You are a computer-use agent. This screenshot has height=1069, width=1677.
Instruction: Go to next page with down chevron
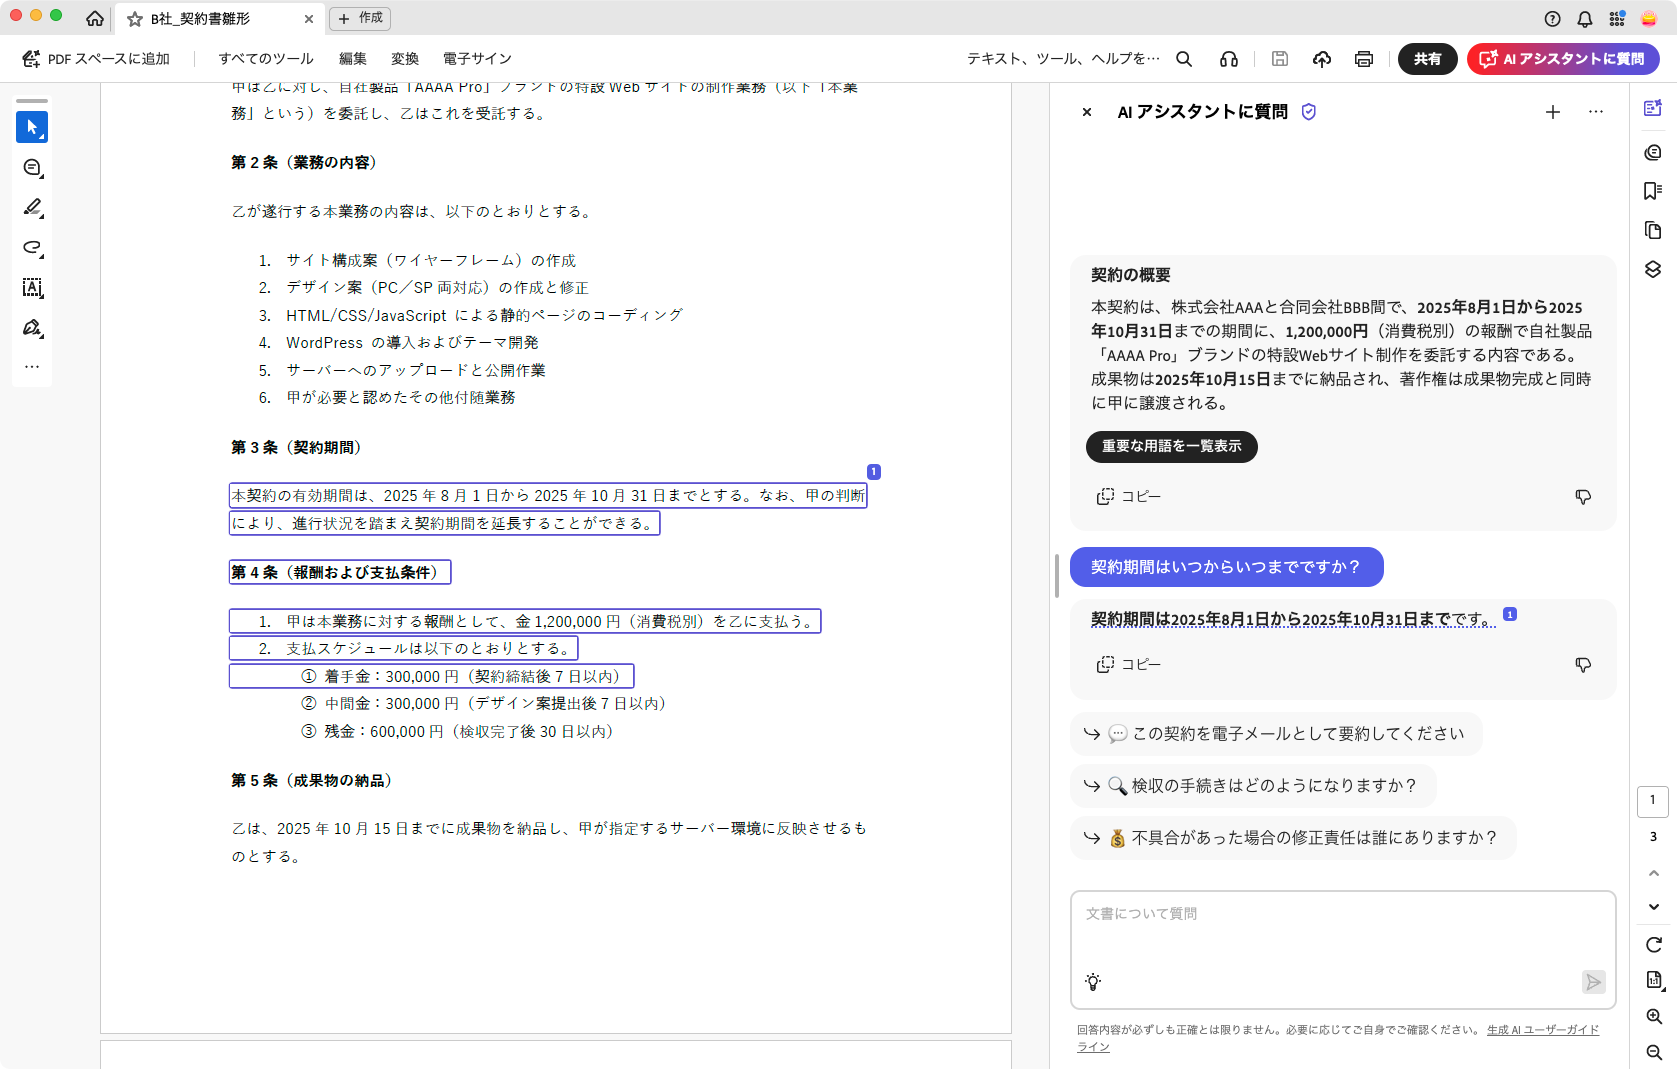coord(1653,906)
